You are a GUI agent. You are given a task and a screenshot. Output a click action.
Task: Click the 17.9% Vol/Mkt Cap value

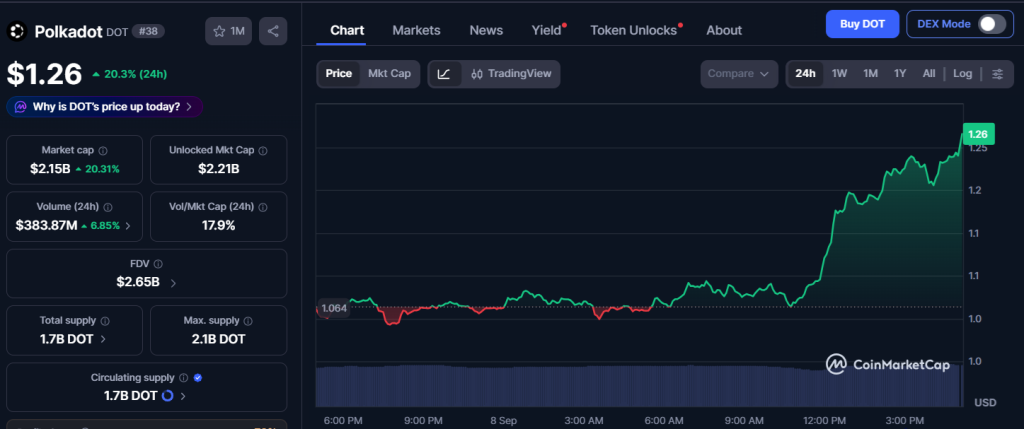click(x=219, y=226)
